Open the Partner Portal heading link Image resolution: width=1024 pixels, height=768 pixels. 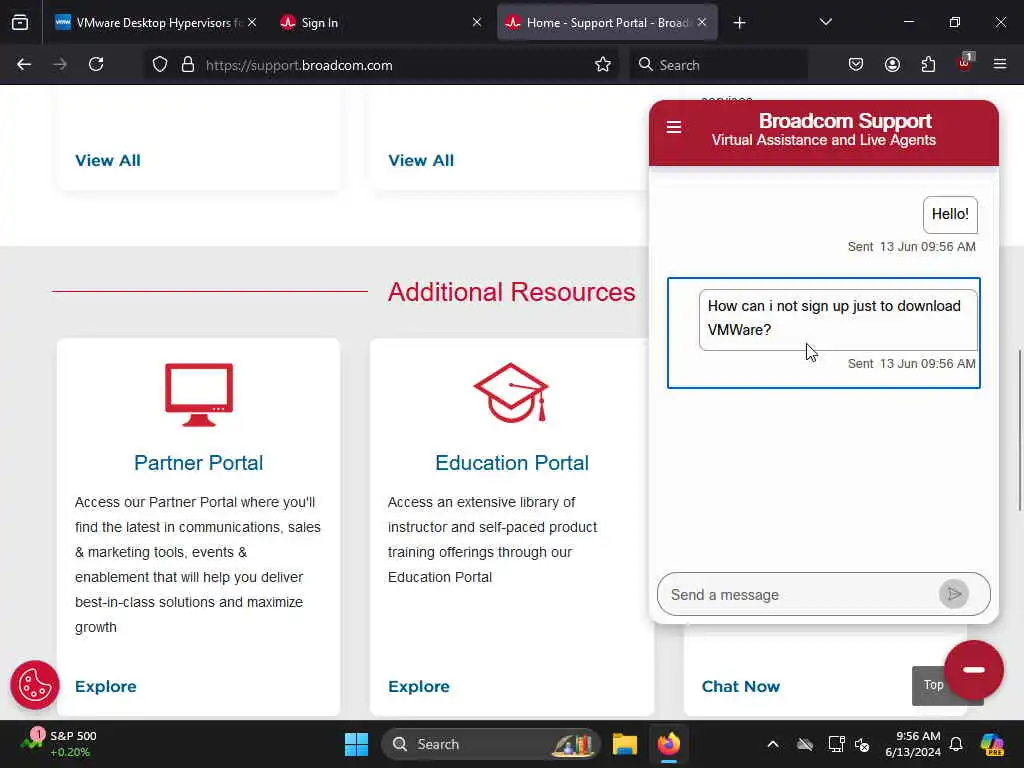click(199, 463)
